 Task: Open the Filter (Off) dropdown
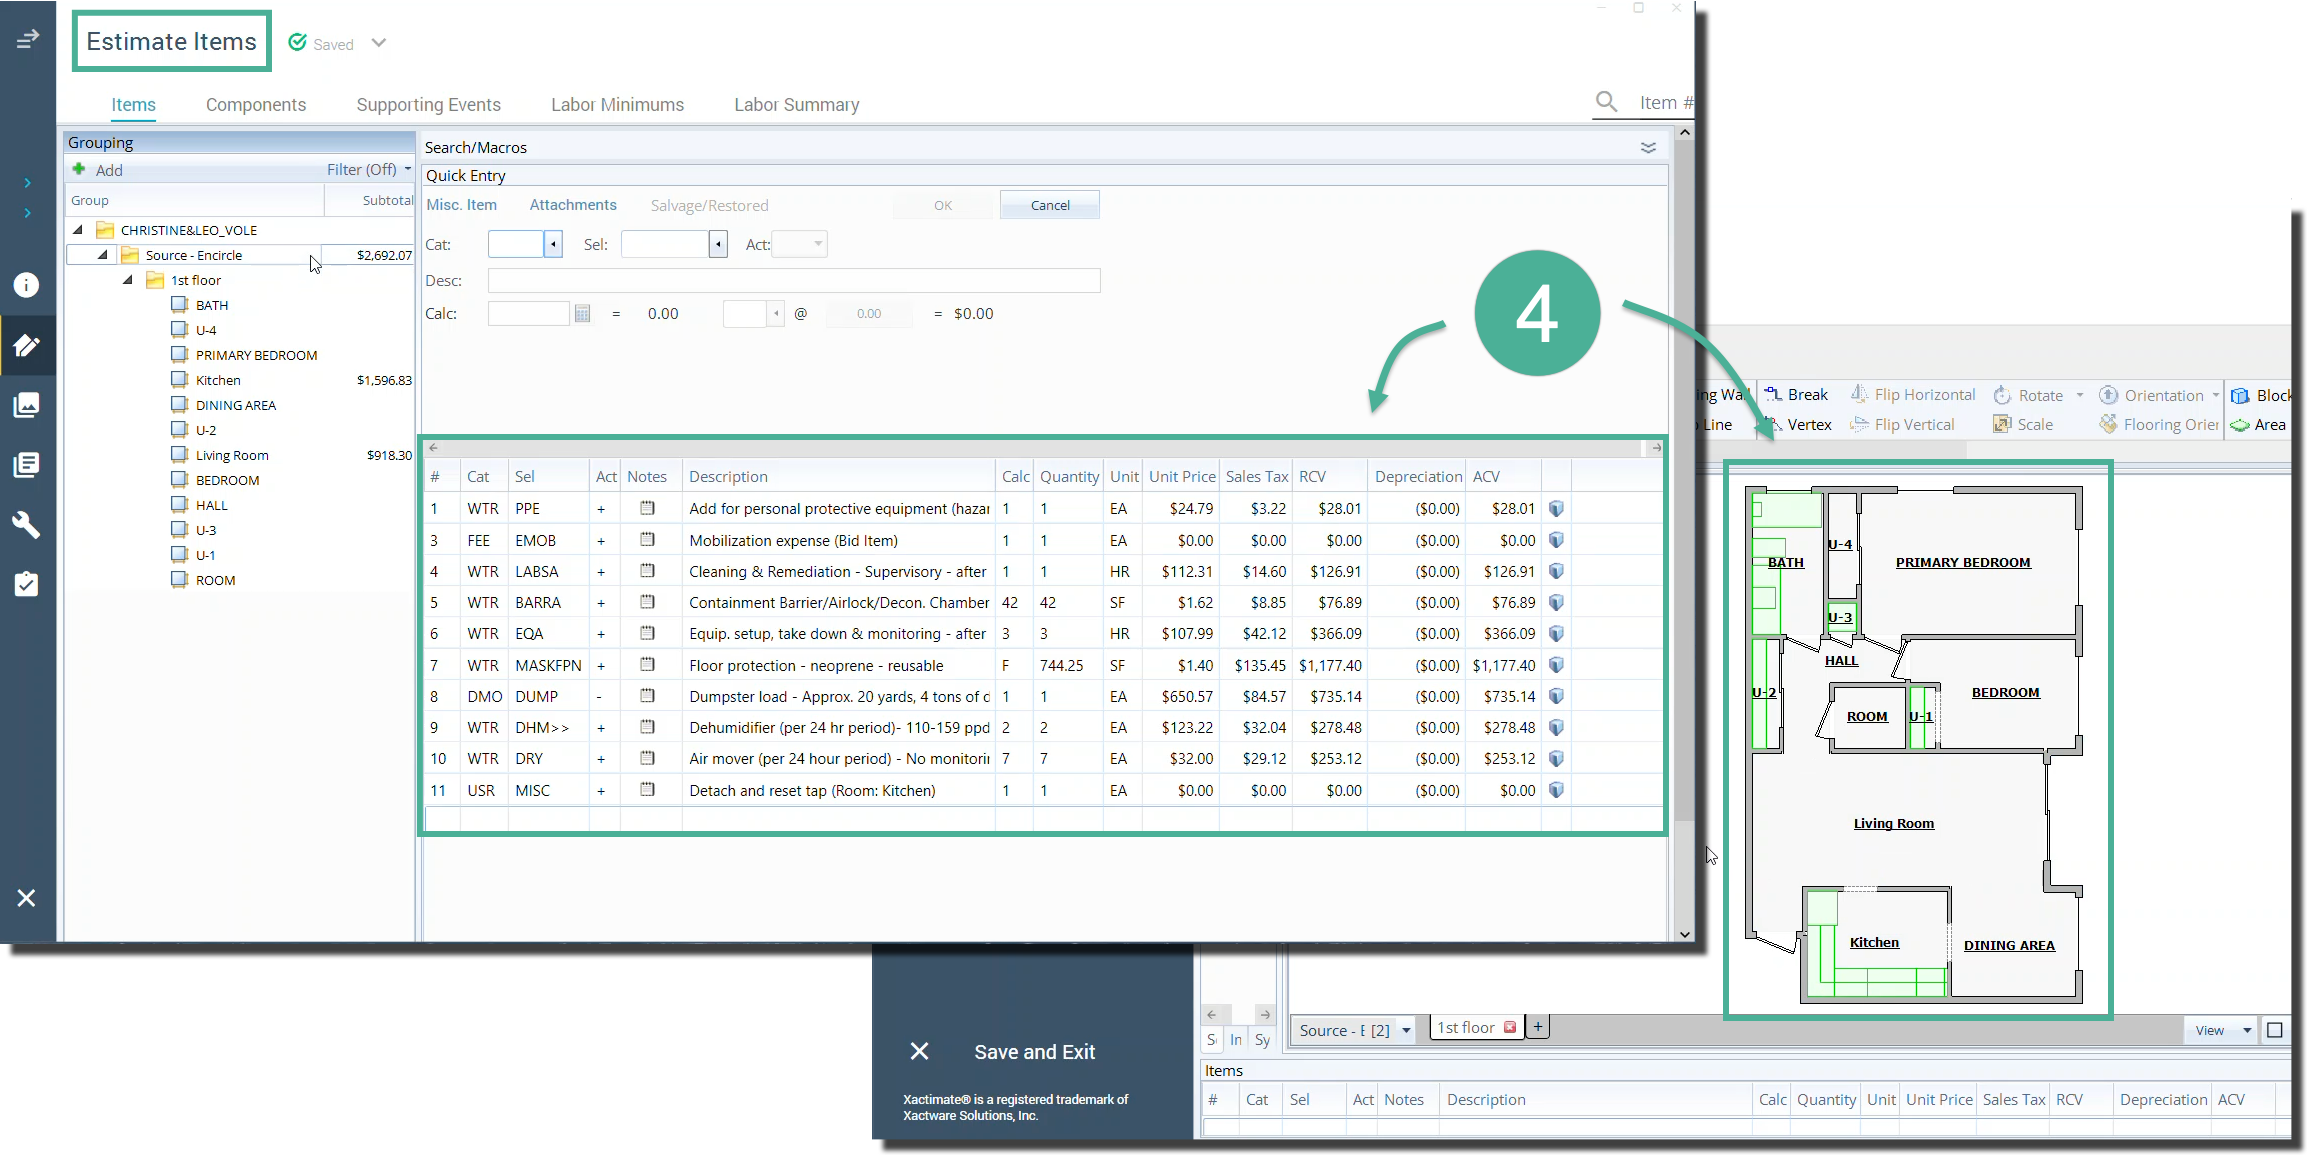[368, 169]
